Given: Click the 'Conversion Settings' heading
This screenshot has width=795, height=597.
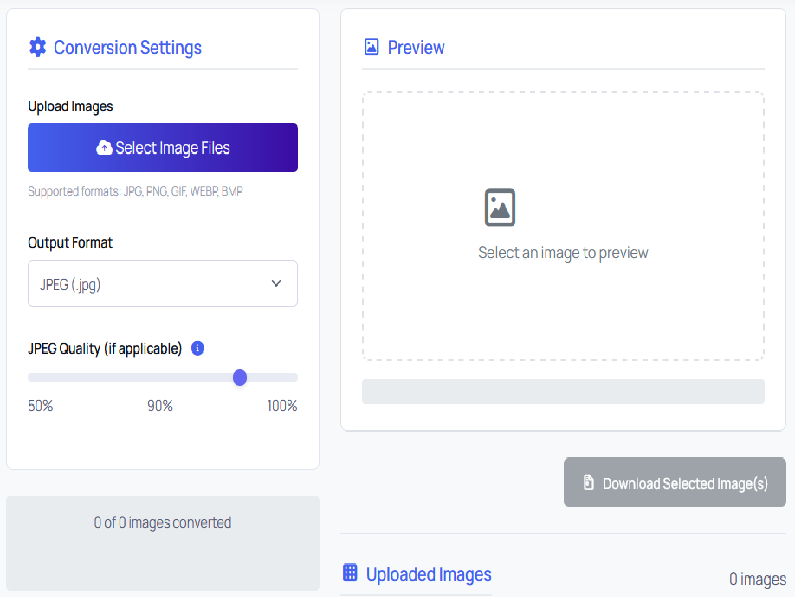Looking at the screenshot, I should pyautogui.click(x=128, y=47).
